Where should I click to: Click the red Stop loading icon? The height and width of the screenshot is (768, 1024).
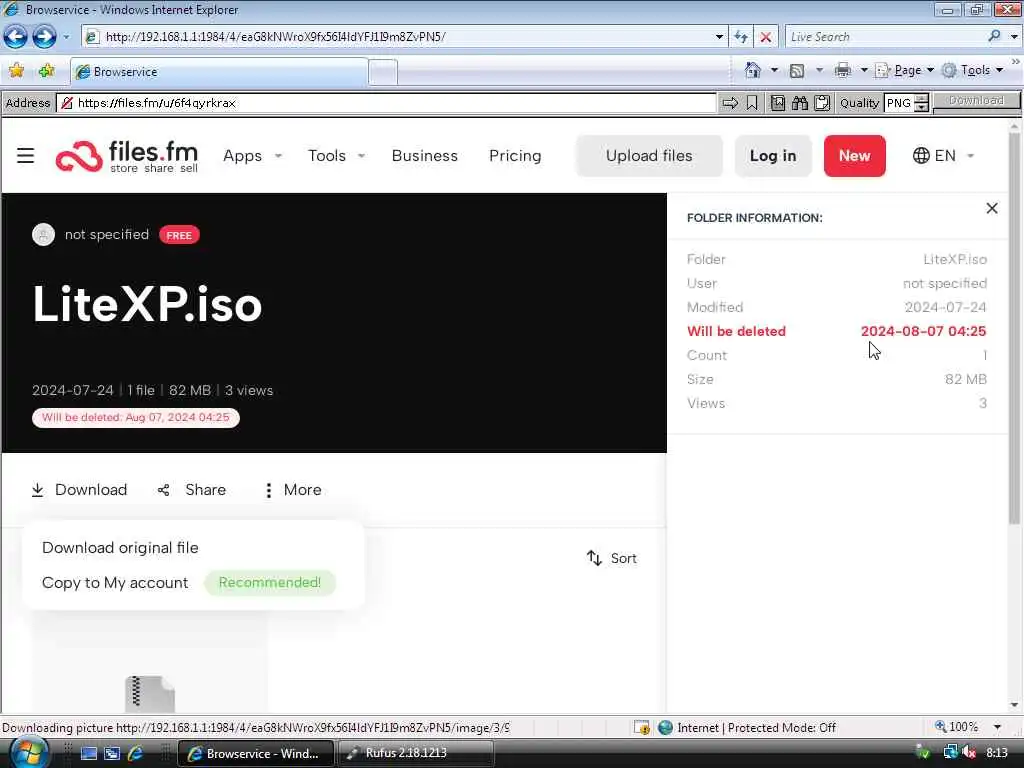(x=765, y=37)
